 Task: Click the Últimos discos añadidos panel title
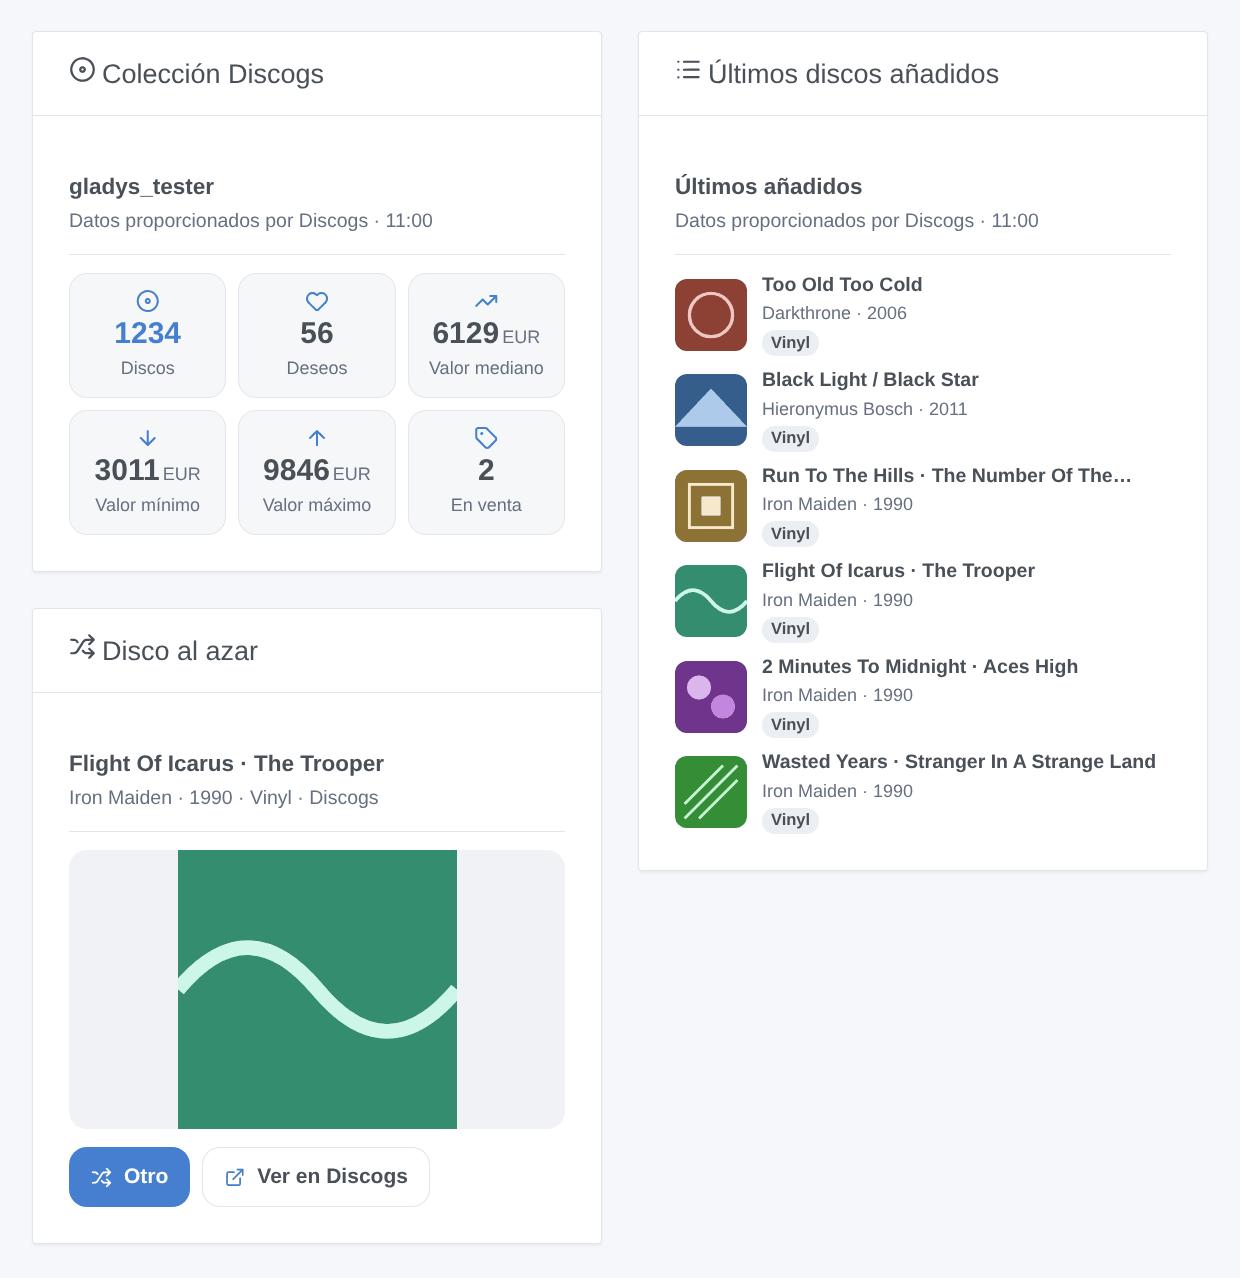853,74
